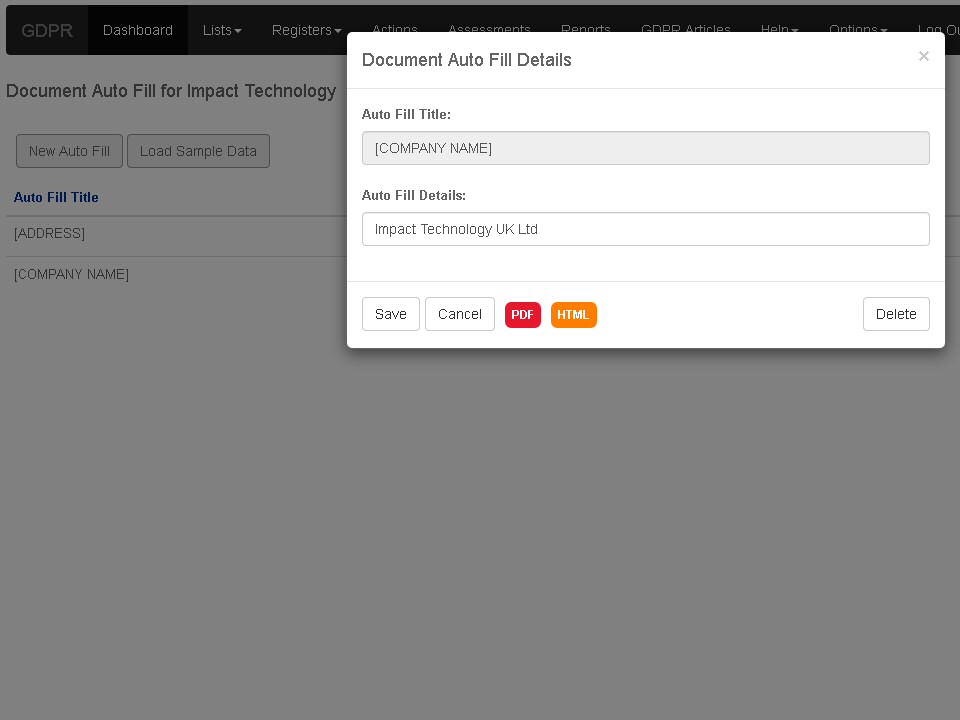This screenshot has height=720, width=960.
Task: Click the GDPR brand link
Action: (47, 30)
